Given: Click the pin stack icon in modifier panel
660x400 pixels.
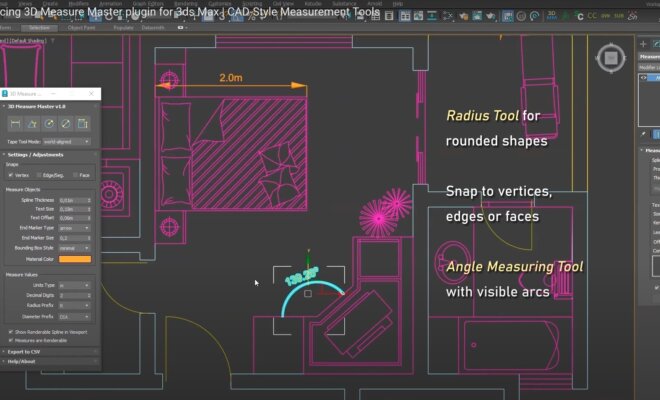Looking at the screenshot, I should coord(644,133).
